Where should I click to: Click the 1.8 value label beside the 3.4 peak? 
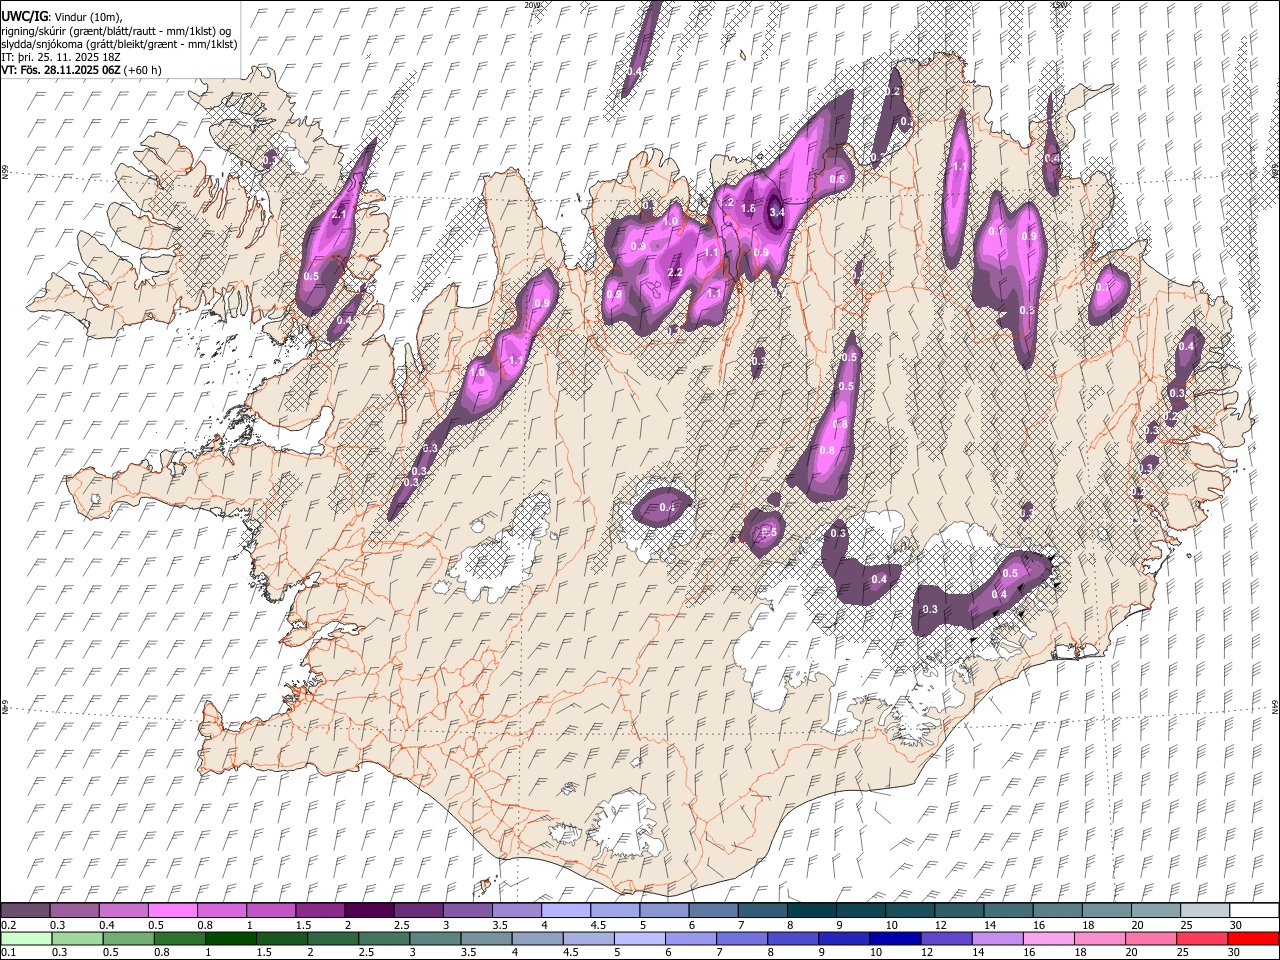click(748, 208)
